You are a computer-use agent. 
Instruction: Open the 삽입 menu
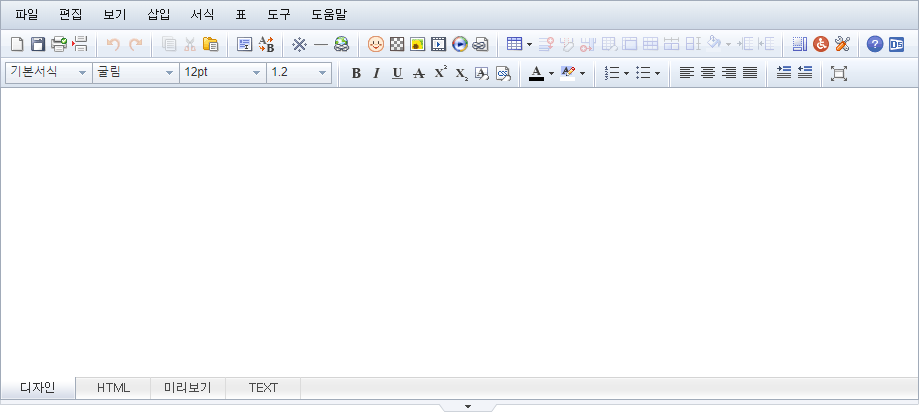coord(158,15)
